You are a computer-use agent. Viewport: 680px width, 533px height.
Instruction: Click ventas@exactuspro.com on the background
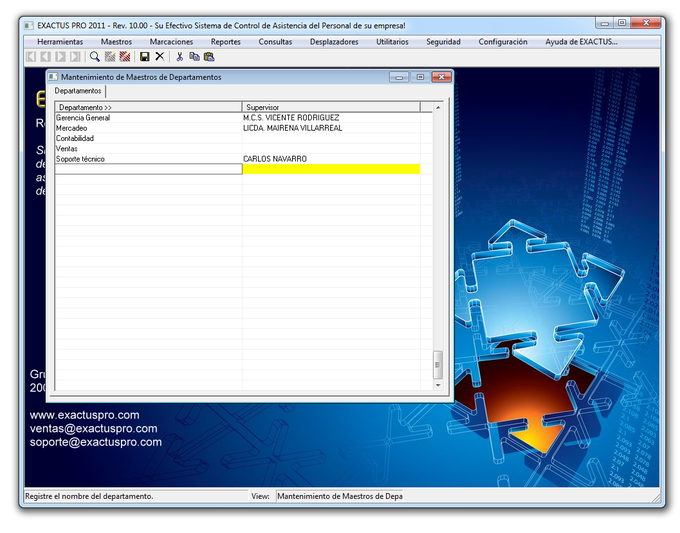click(x=94, y=428)
